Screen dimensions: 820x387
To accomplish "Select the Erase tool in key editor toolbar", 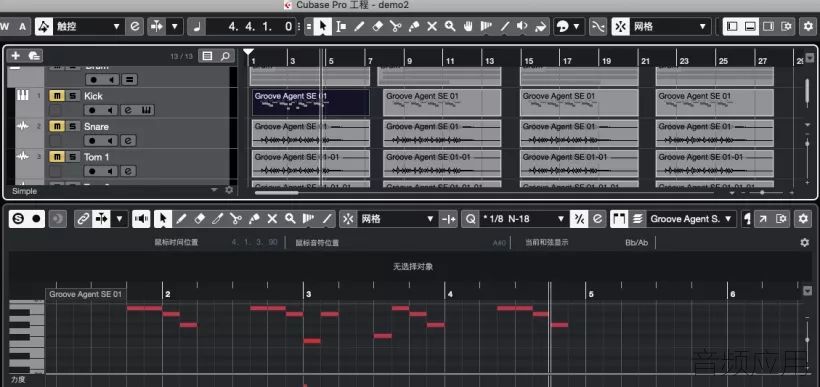I will tap(199, 219).
